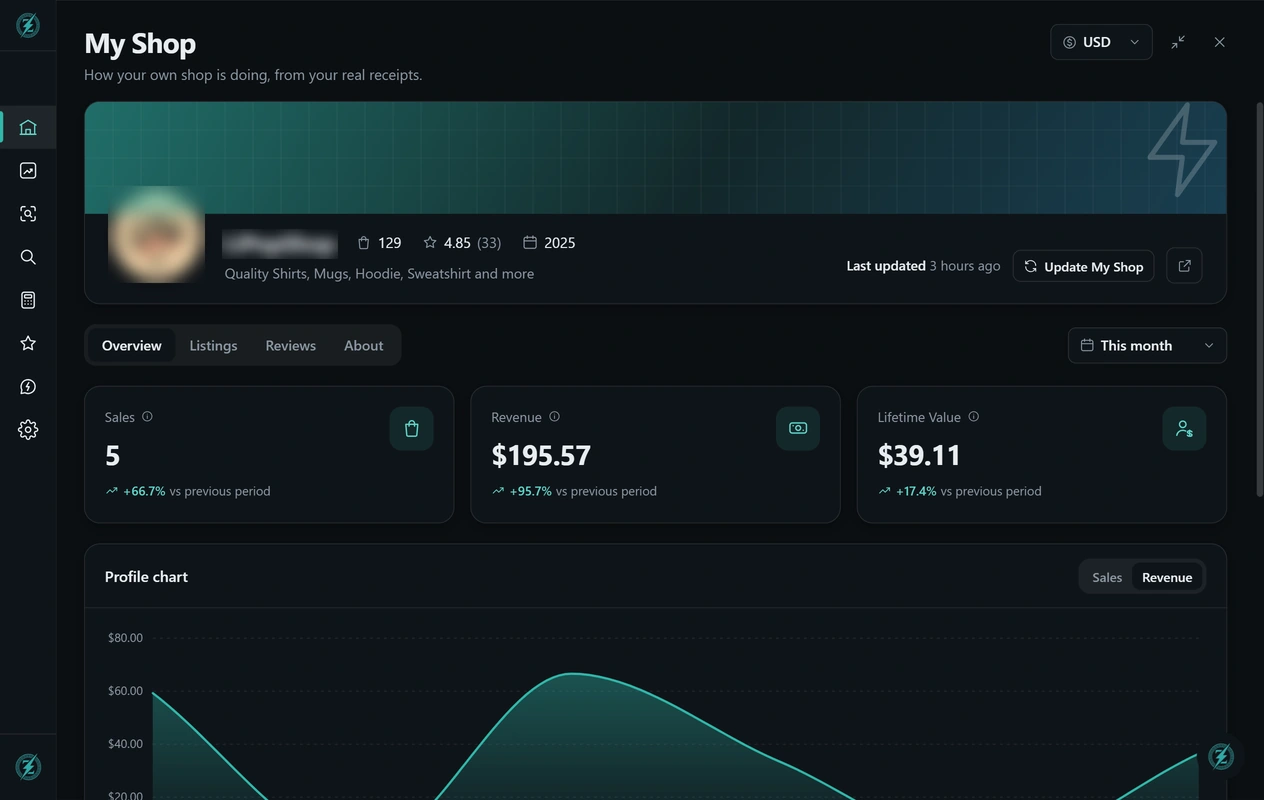
Task: Click the +66.7% sales change text
Action: 144,491
